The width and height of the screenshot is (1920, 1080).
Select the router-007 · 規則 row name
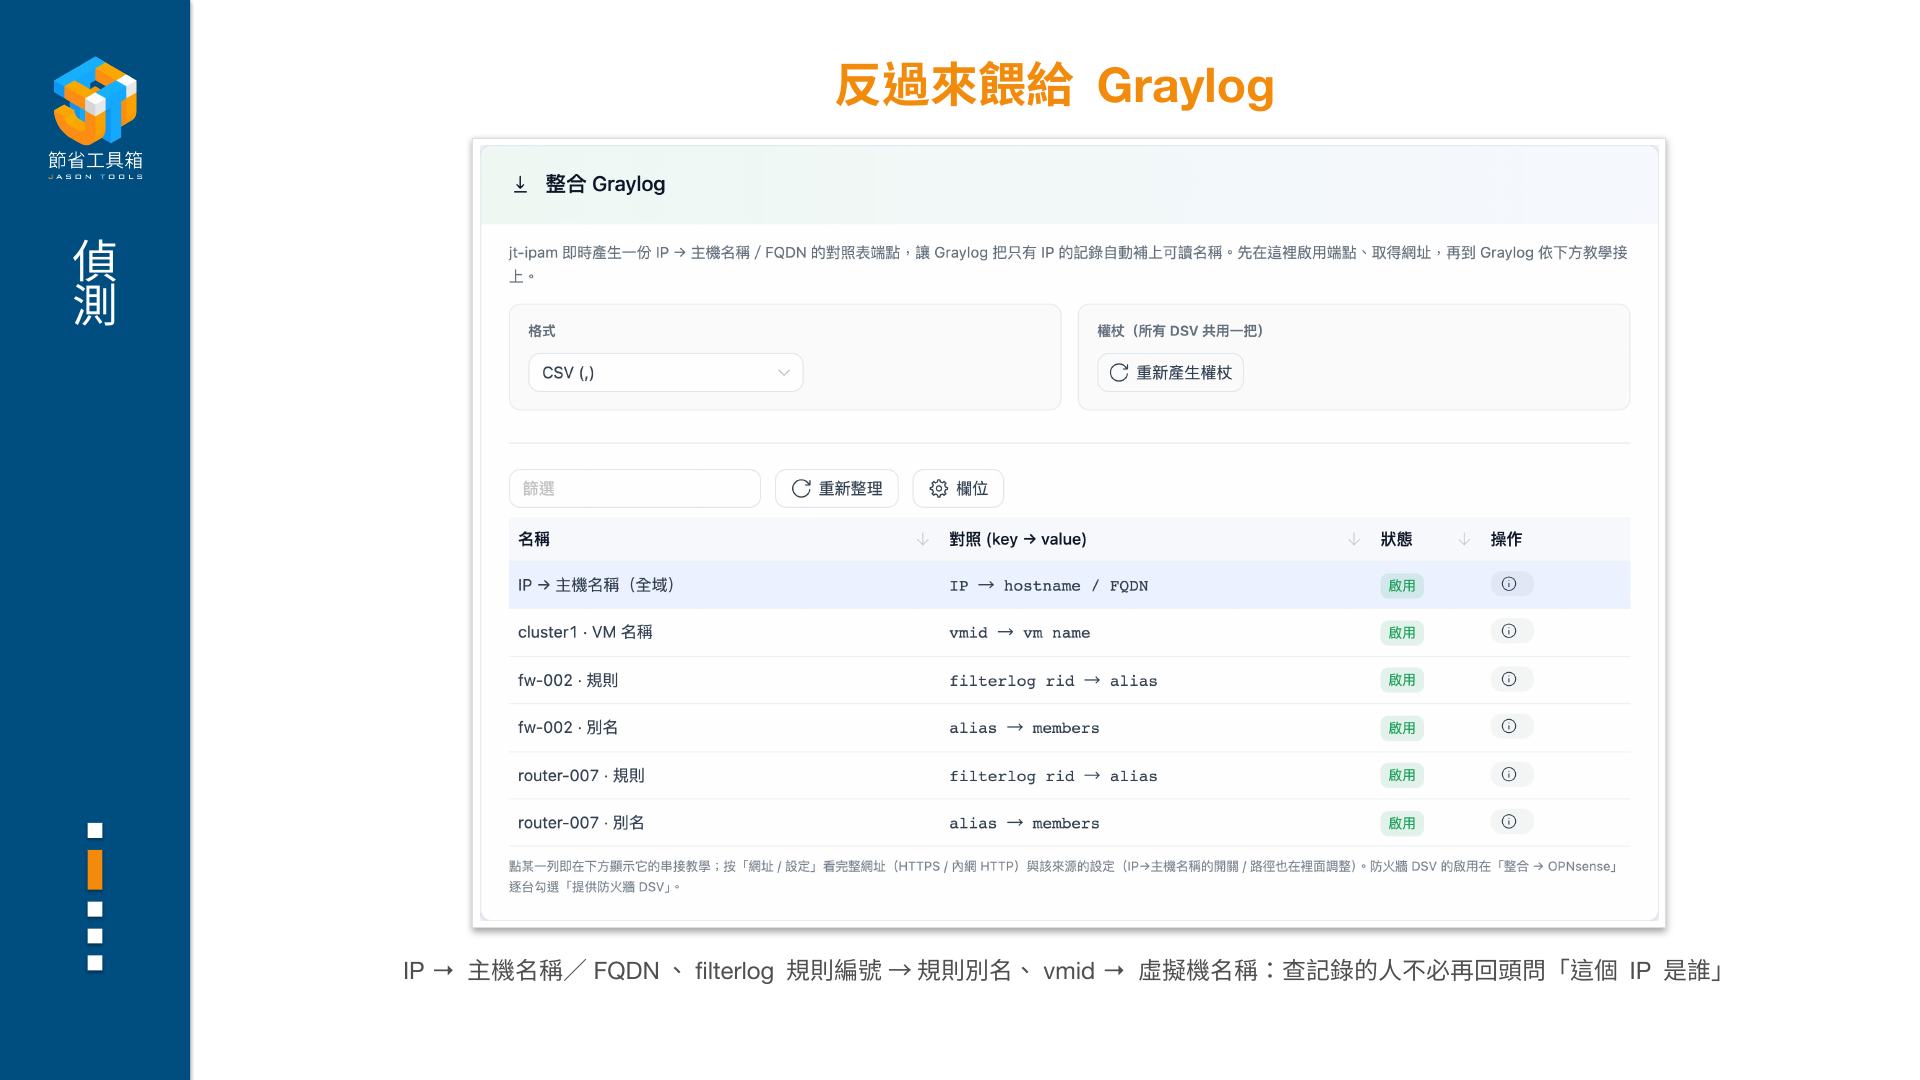tap(581, 775)
